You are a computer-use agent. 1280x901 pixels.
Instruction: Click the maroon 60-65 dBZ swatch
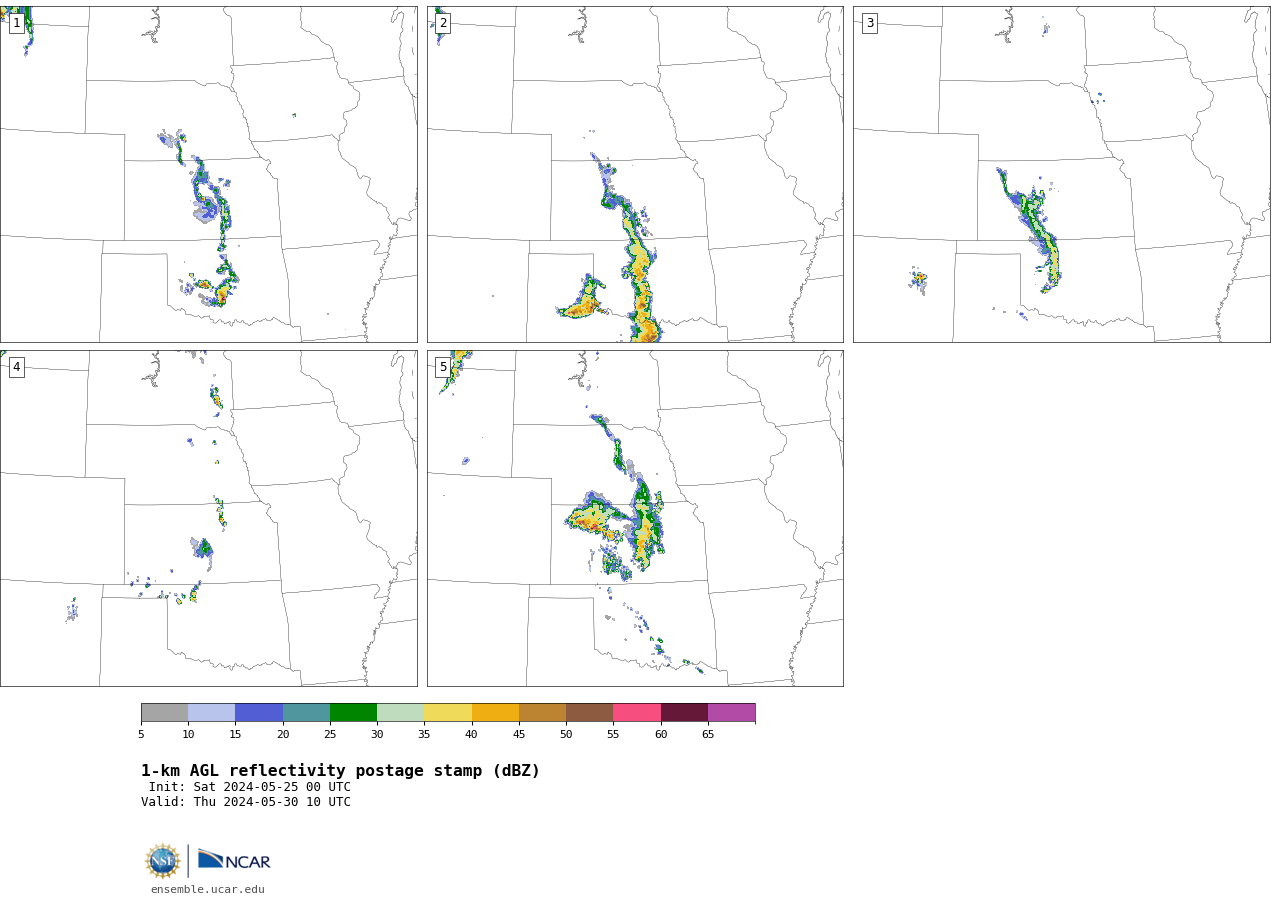tap(684, 713)
